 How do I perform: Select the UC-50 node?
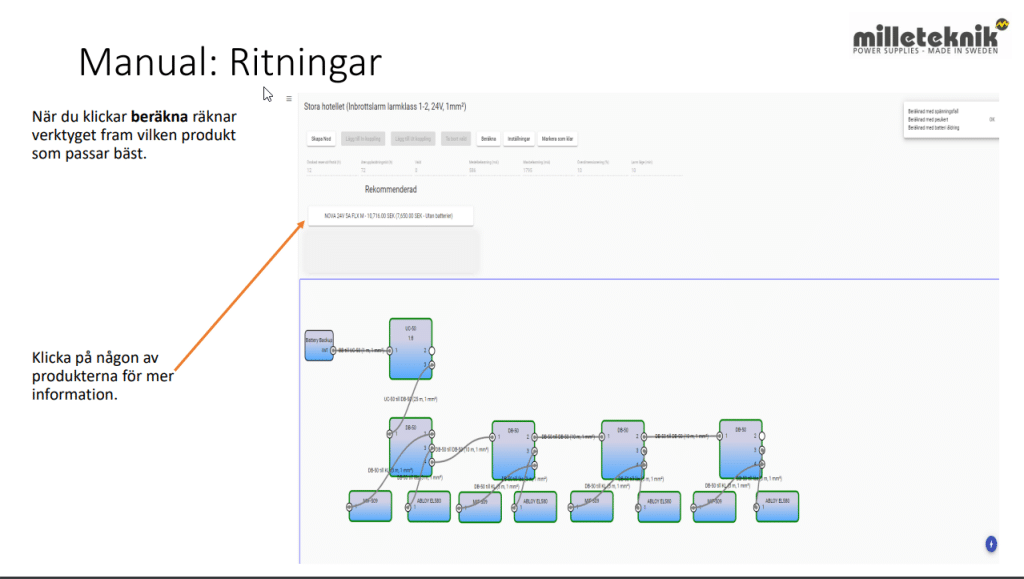point(410,349)
